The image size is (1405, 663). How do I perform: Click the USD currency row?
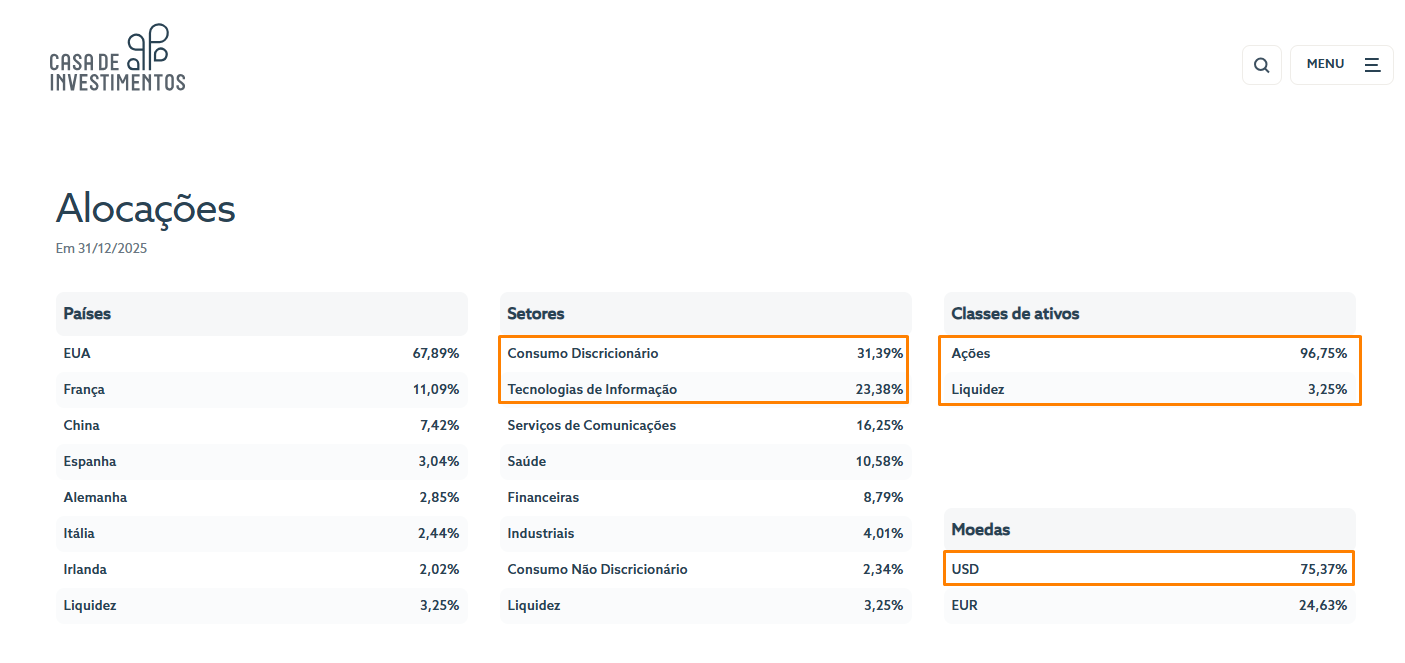coord(1150,570)
